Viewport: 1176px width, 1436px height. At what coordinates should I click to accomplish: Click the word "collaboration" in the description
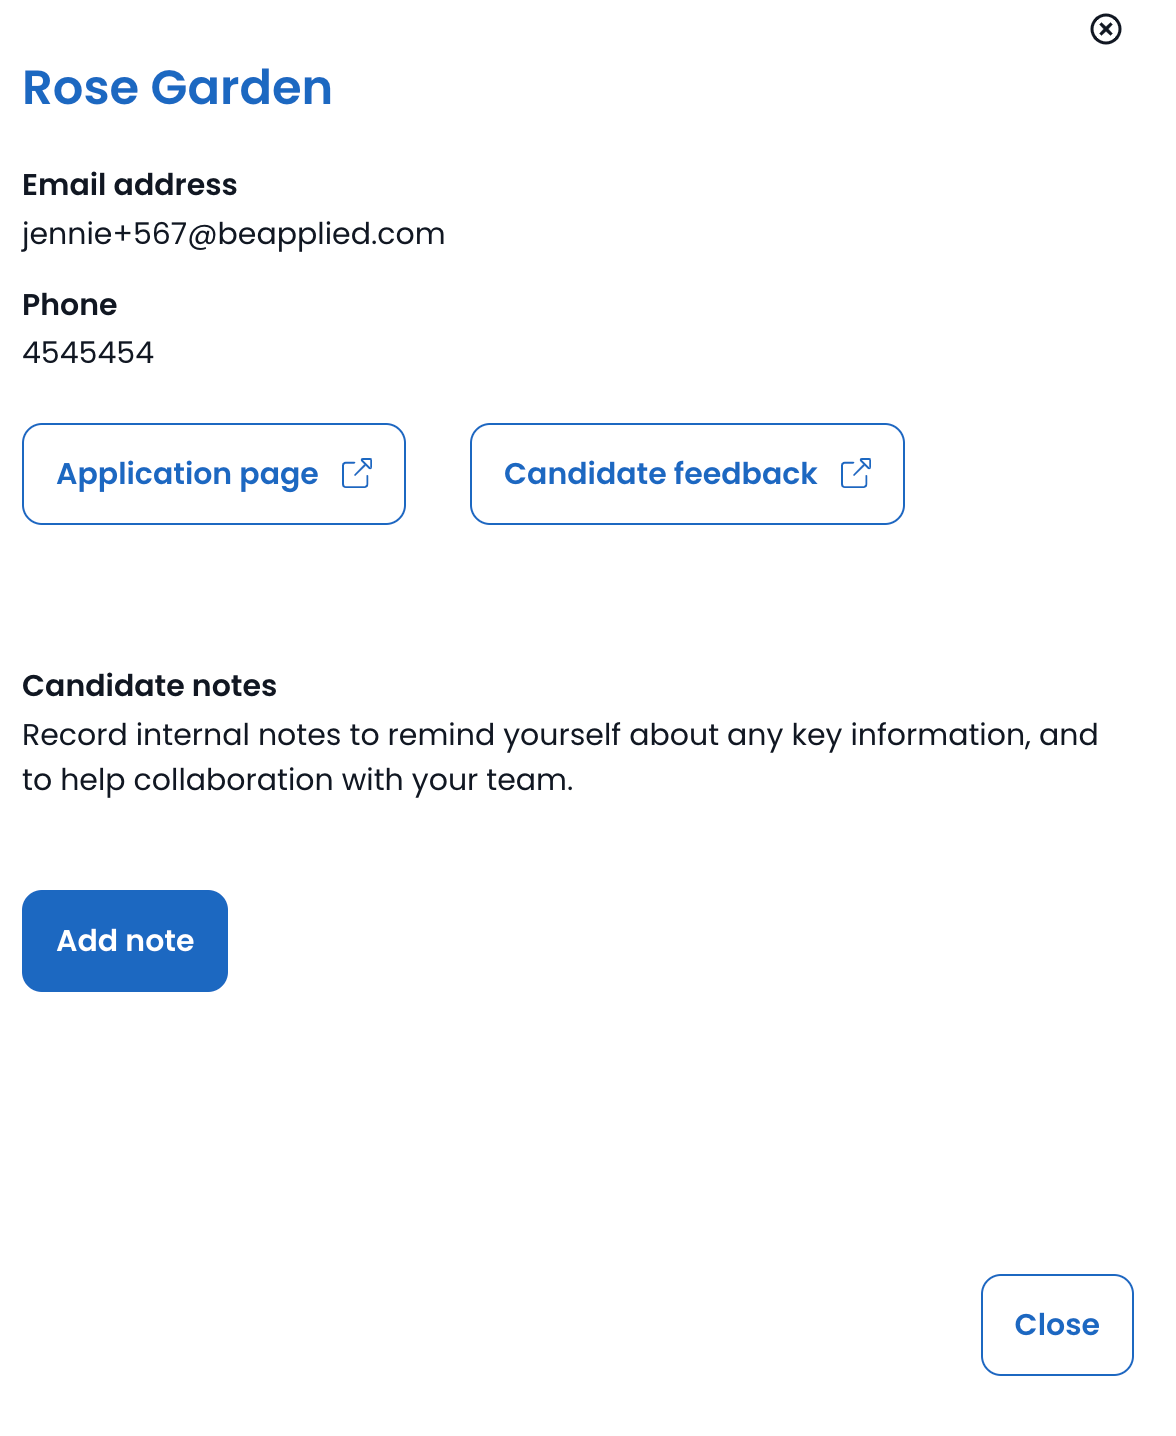click(x=233, y=780)
